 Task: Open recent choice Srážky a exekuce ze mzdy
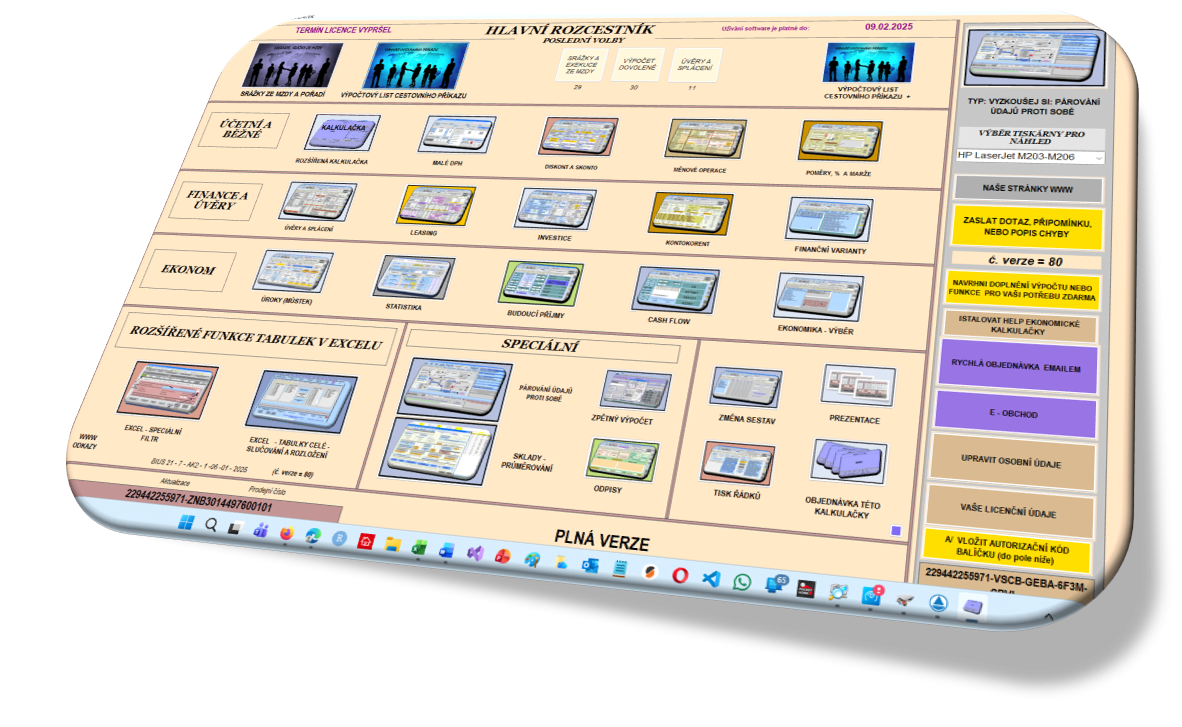[x=583, y=65]
